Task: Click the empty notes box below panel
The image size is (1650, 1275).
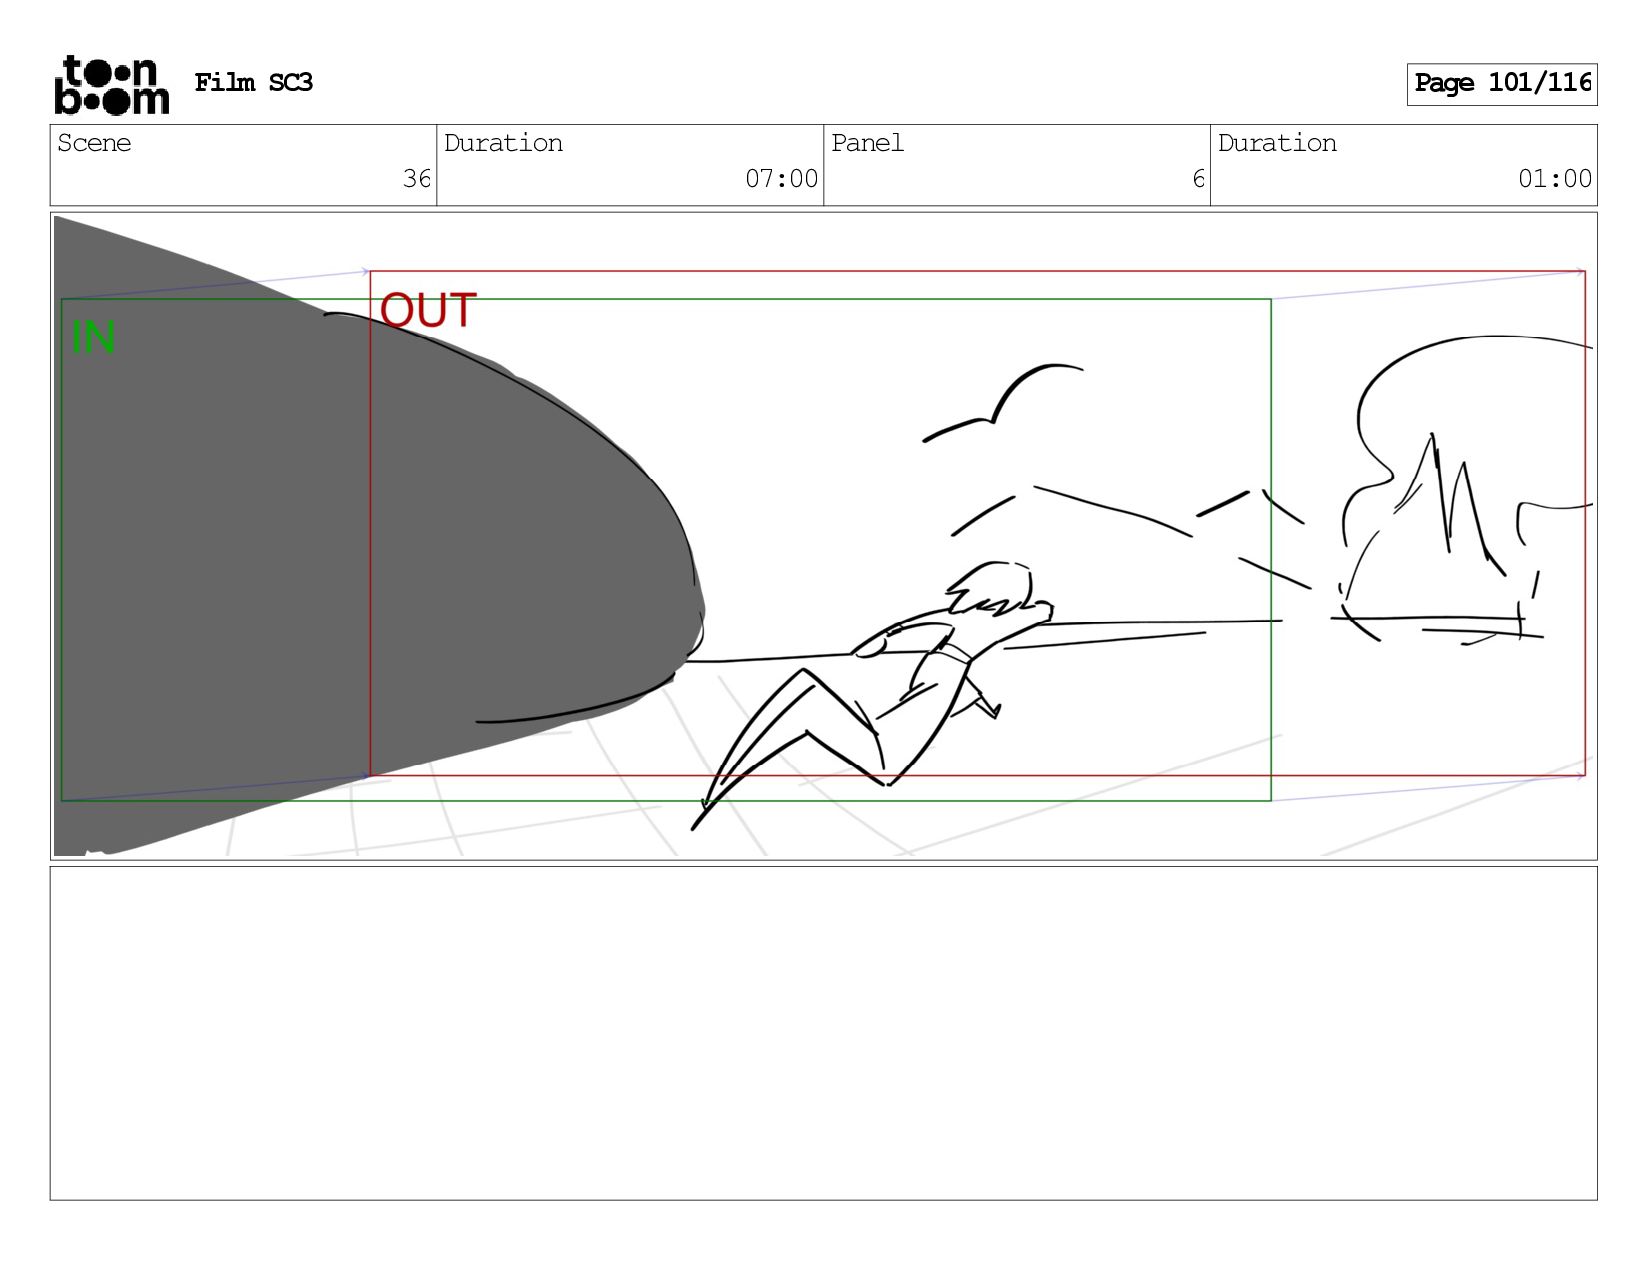Action: (823, 1033)
